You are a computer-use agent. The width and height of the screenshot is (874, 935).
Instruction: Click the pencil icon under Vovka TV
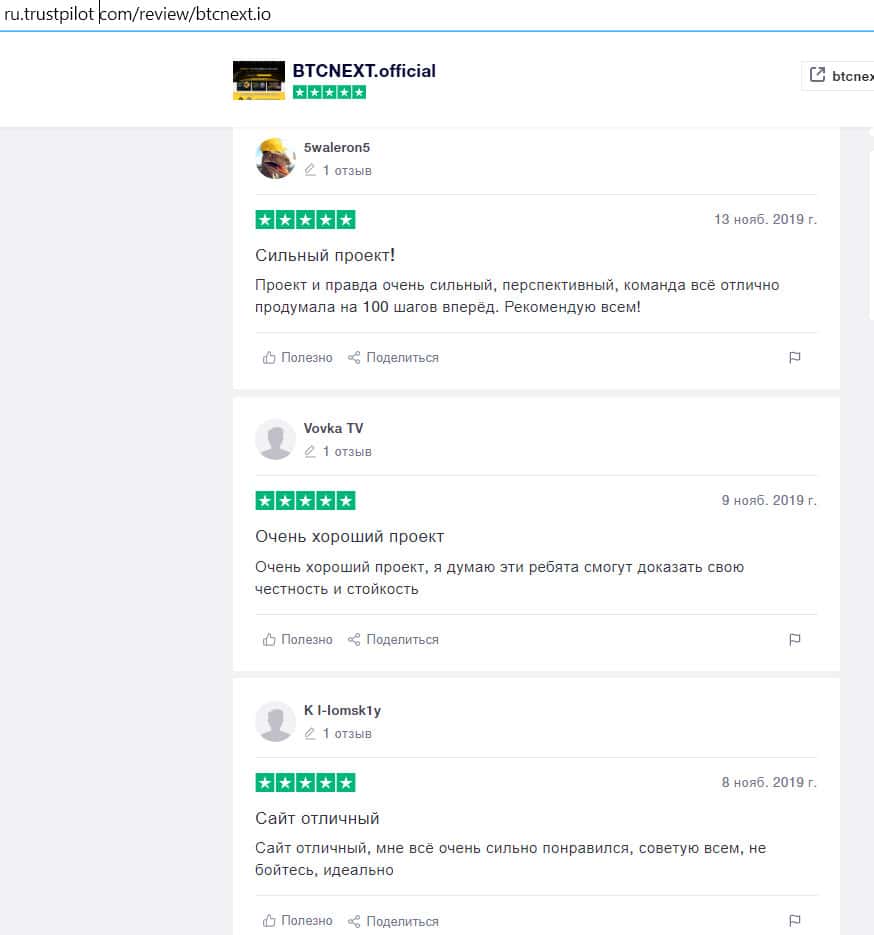click(310, 451)
